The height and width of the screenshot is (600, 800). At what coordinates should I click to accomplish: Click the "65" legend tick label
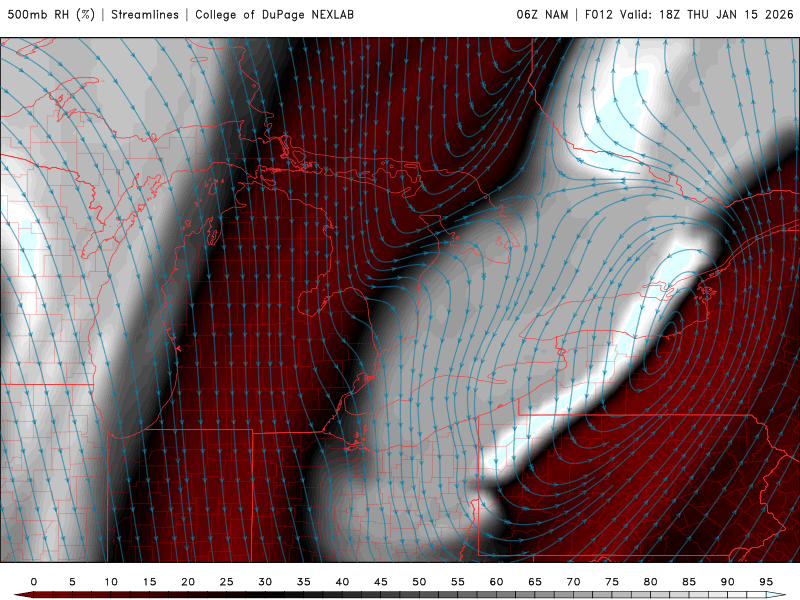click(x=535, y=582)
